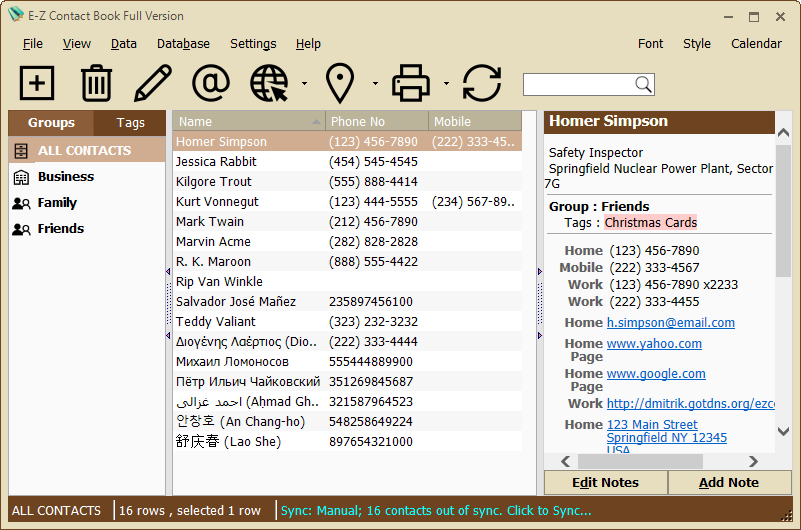The image size is (801, 530).
Task: Click the details pane vertical scrollbar thumb
Action: (x=783, y=210)
